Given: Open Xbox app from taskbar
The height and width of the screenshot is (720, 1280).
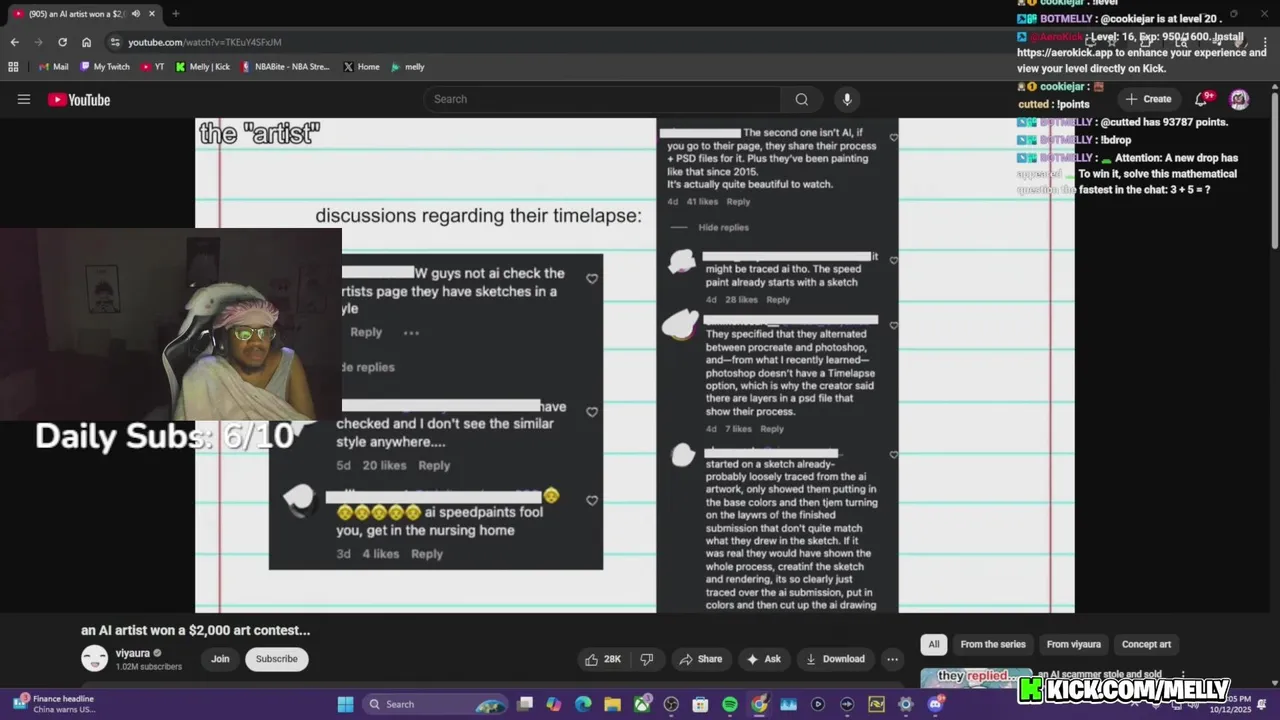Looking at the screenshot, I should click(642, 704).
